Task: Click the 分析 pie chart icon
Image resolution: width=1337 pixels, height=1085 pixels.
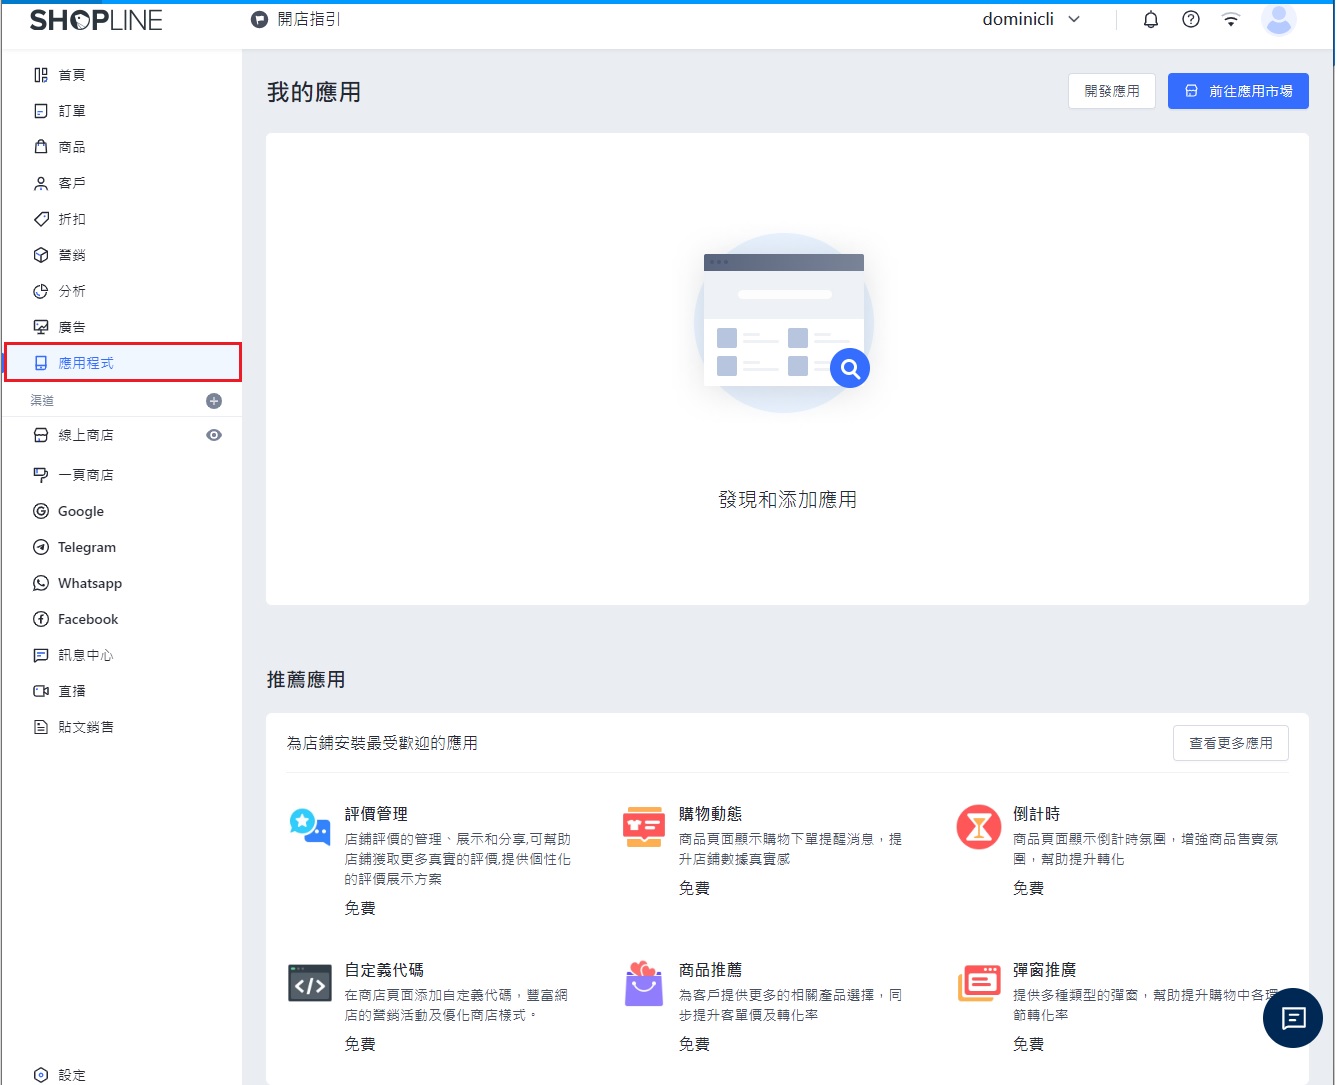Action: coord(41,291)
